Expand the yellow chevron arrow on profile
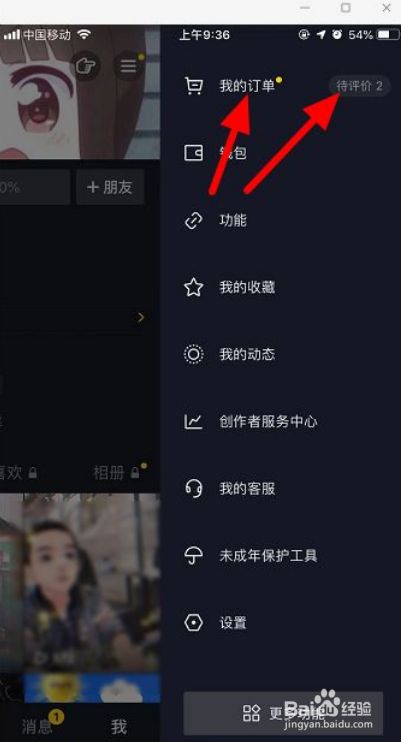Image resolution: width=401 pixels, height=742 pixels. pyautogui.click(x=141, y=317)
